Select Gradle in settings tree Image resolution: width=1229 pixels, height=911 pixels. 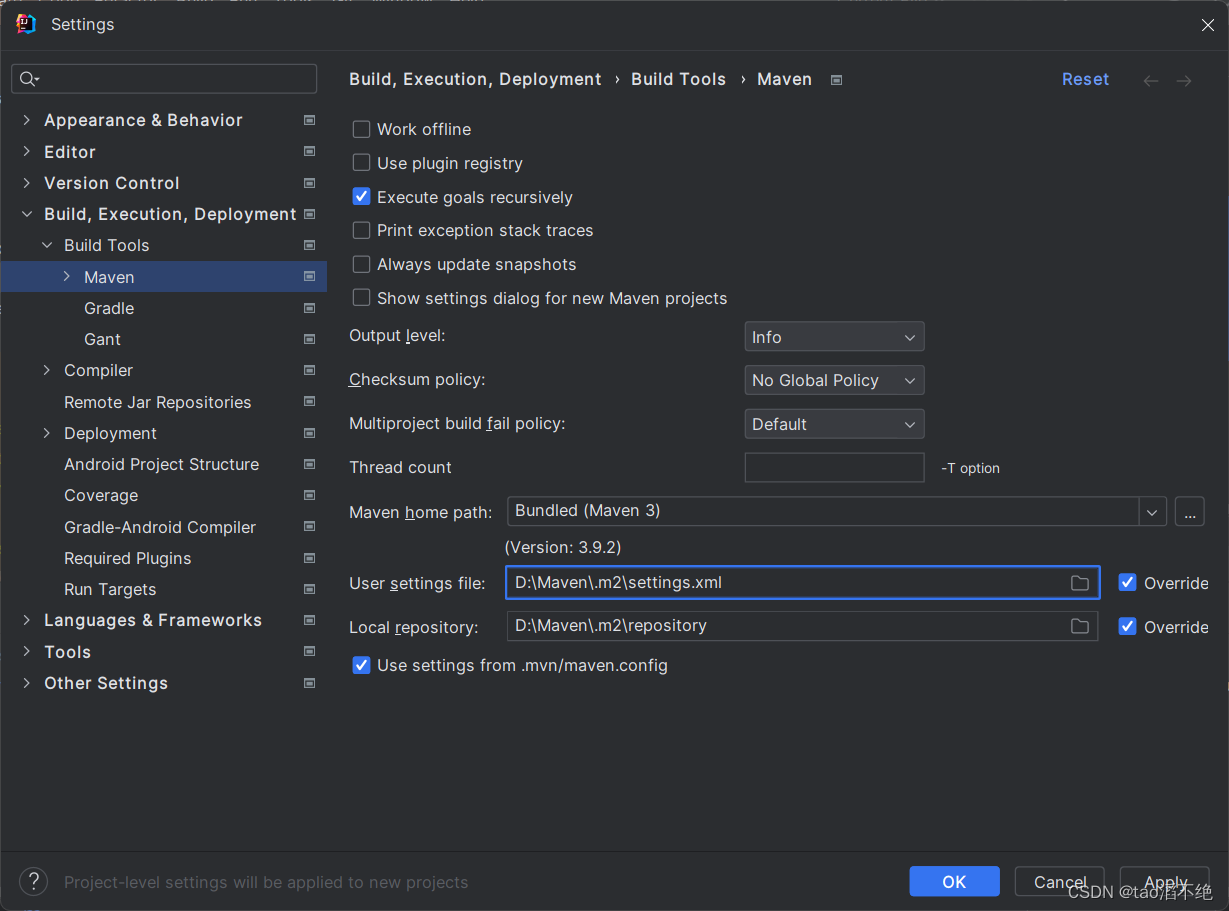tap(109, 308)
